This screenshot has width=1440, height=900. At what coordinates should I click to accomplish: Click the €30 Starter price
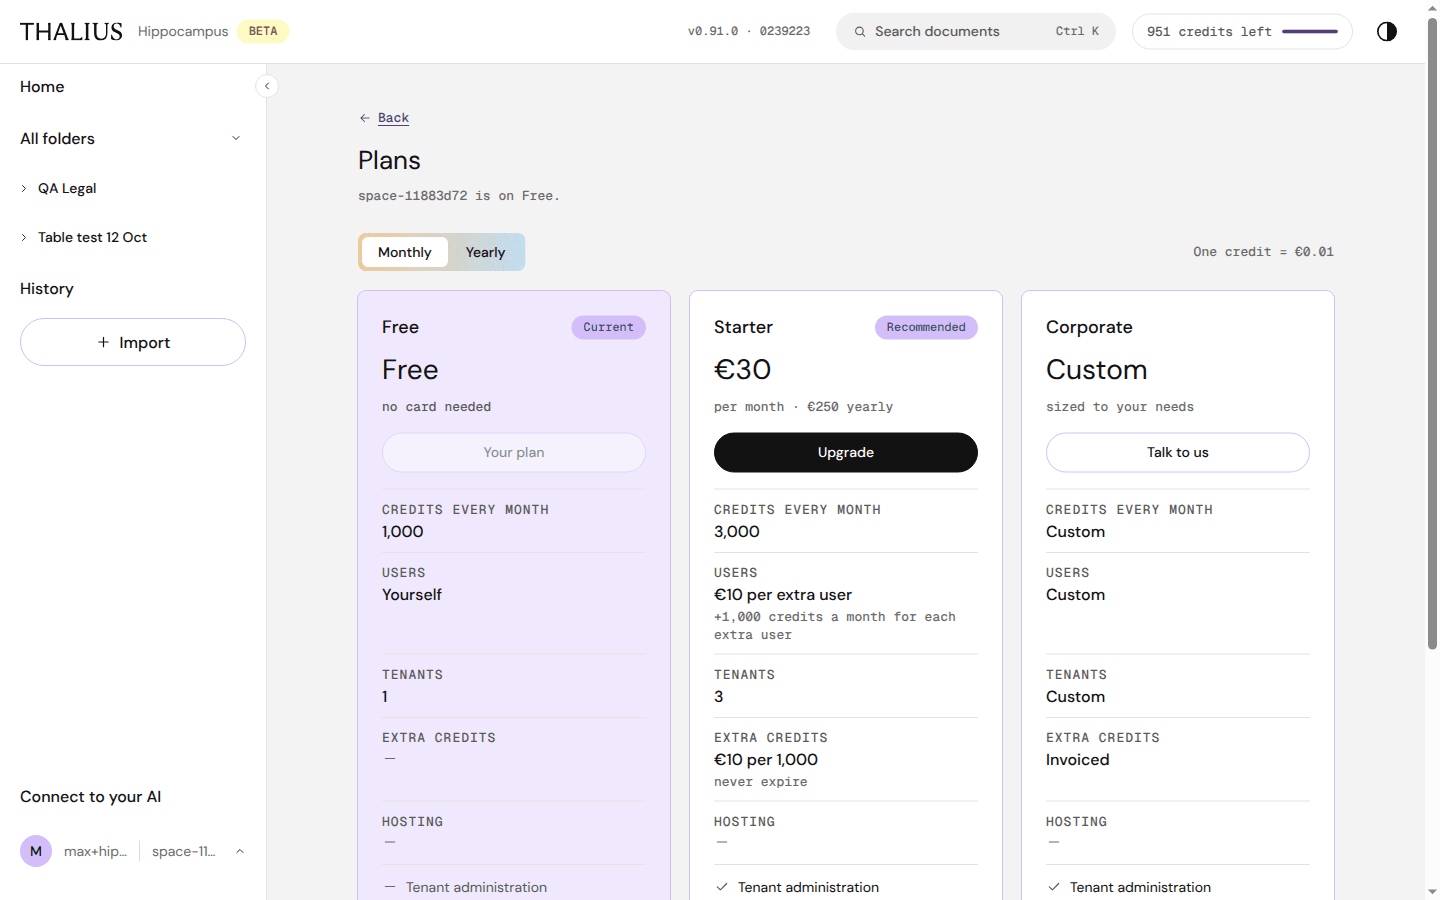743,370
